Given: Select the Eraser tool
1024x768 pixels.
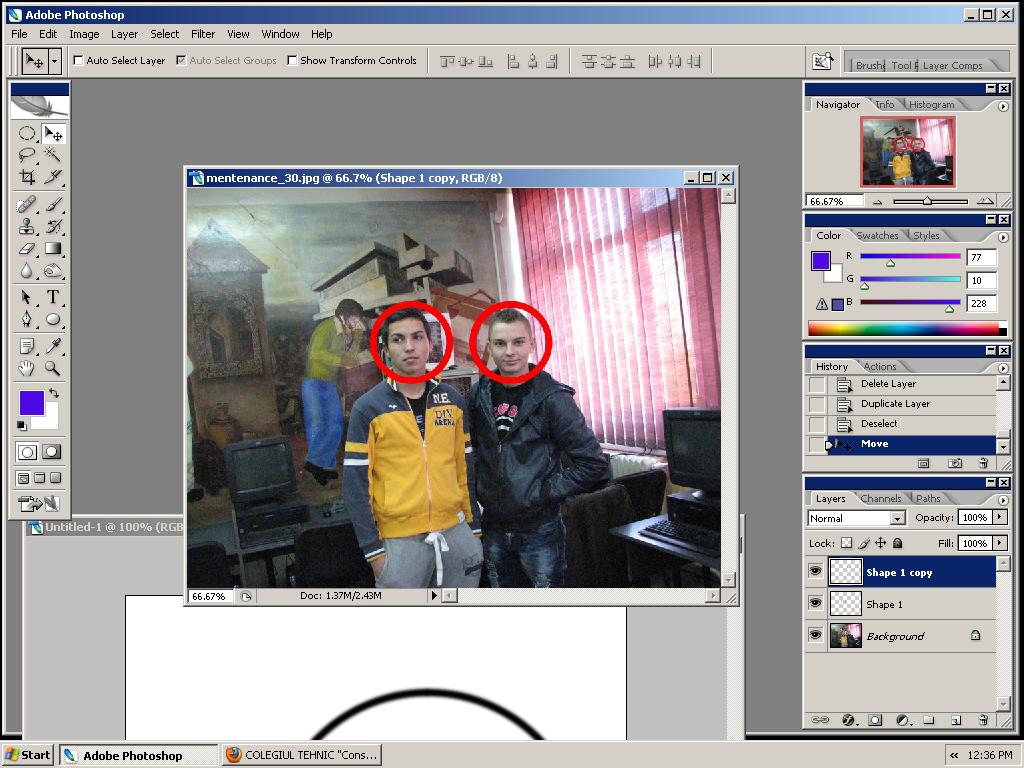Looking at the screenshot, I should pyautogui.click(x=26, y=248).
